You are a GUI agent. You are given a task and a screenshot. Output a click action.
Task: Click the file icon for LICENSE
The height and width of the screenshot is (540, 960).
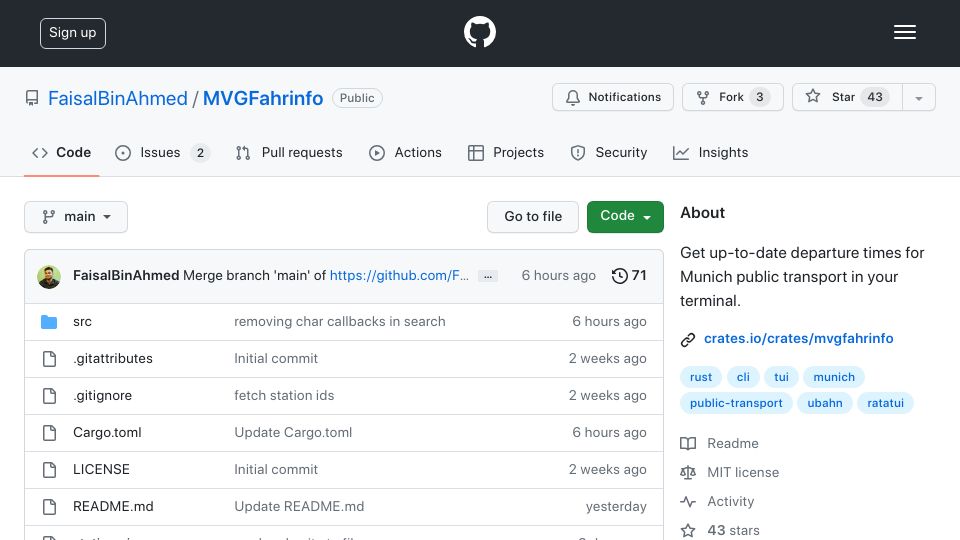(x=50, y=470)
